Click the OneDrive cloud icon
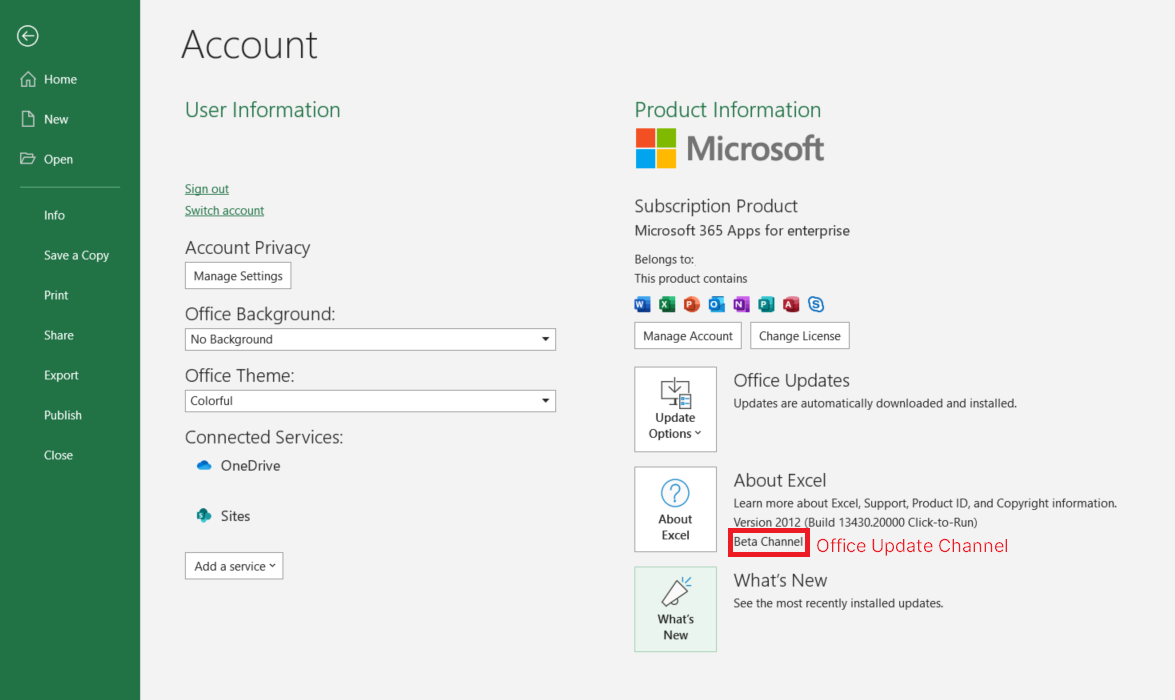Viewport: 1175px width, 700px height. click(204, 465)
